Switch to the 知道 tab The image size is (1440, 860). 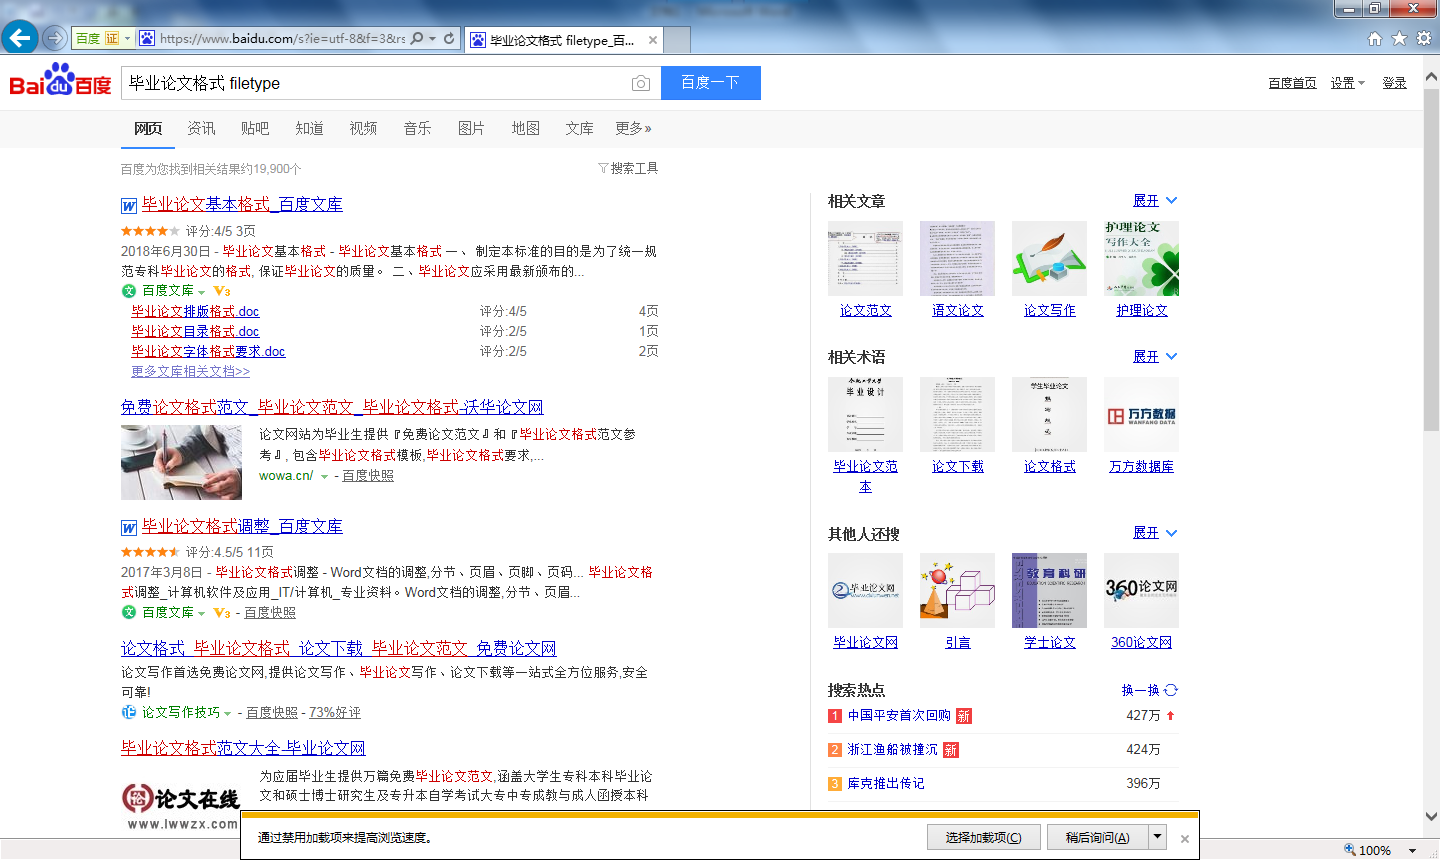[309, 128]
